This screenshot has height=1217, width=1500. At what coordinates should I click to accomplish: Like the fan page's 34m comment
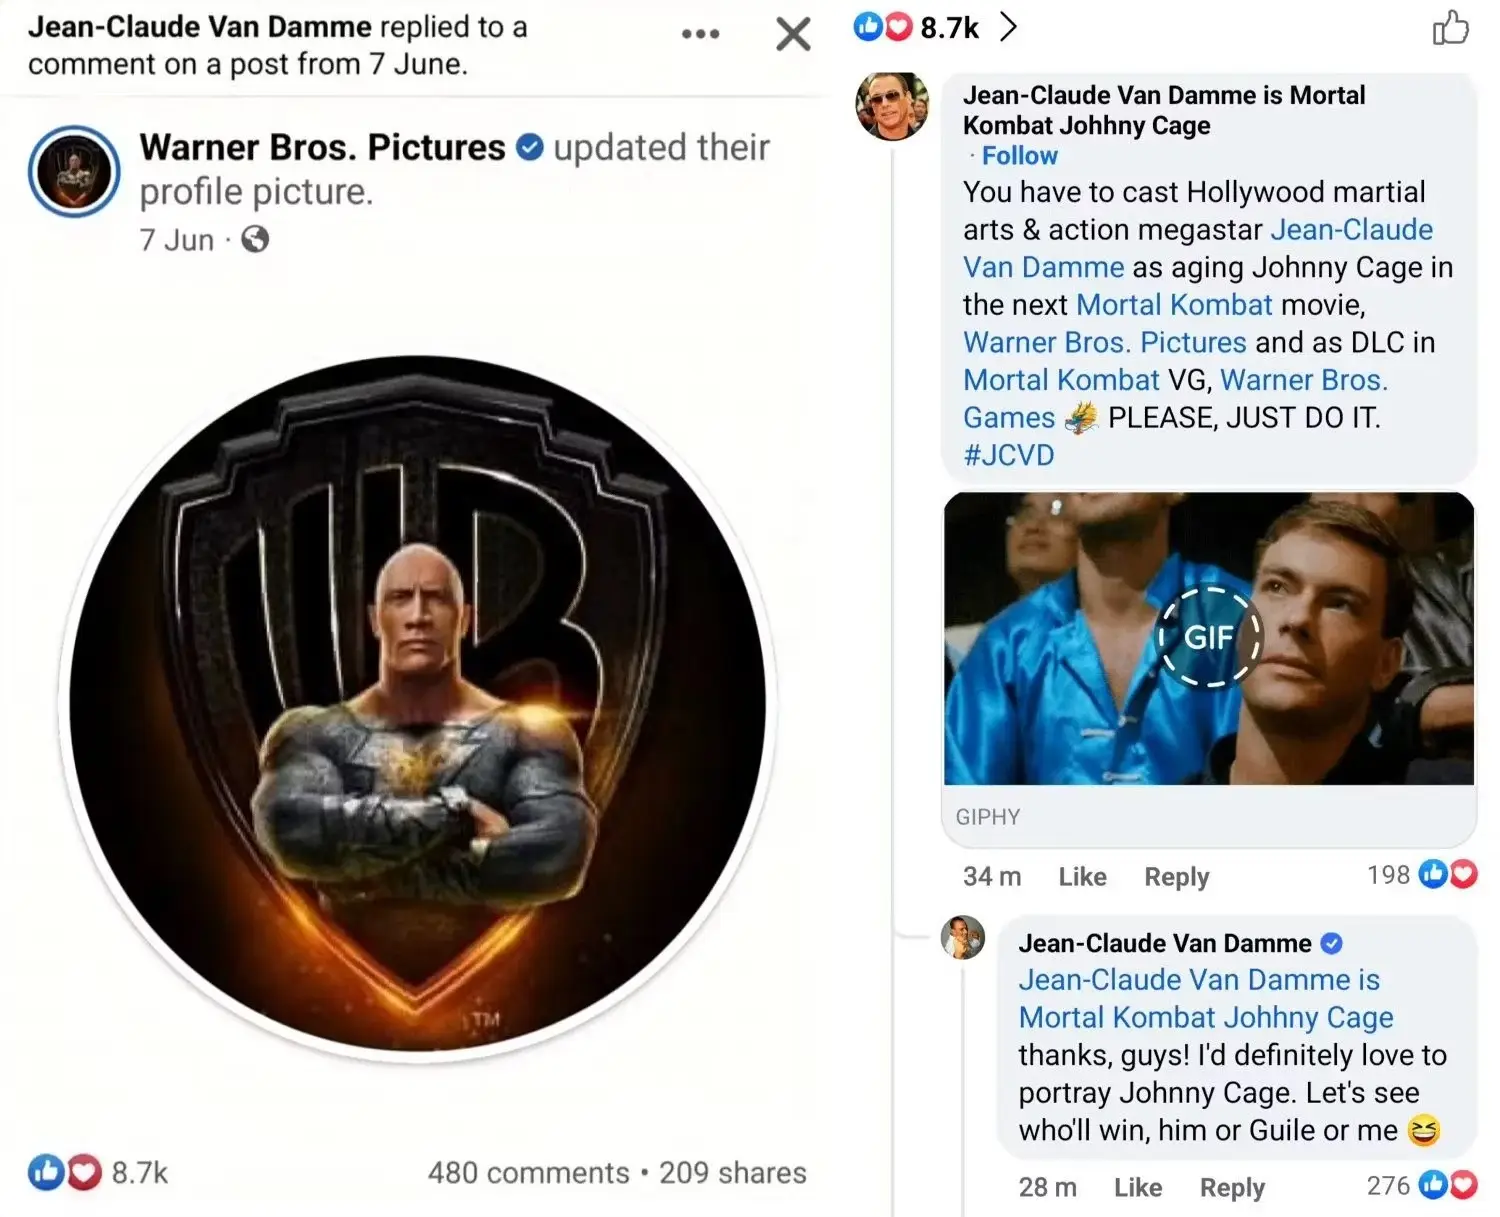coord(1083,876)
